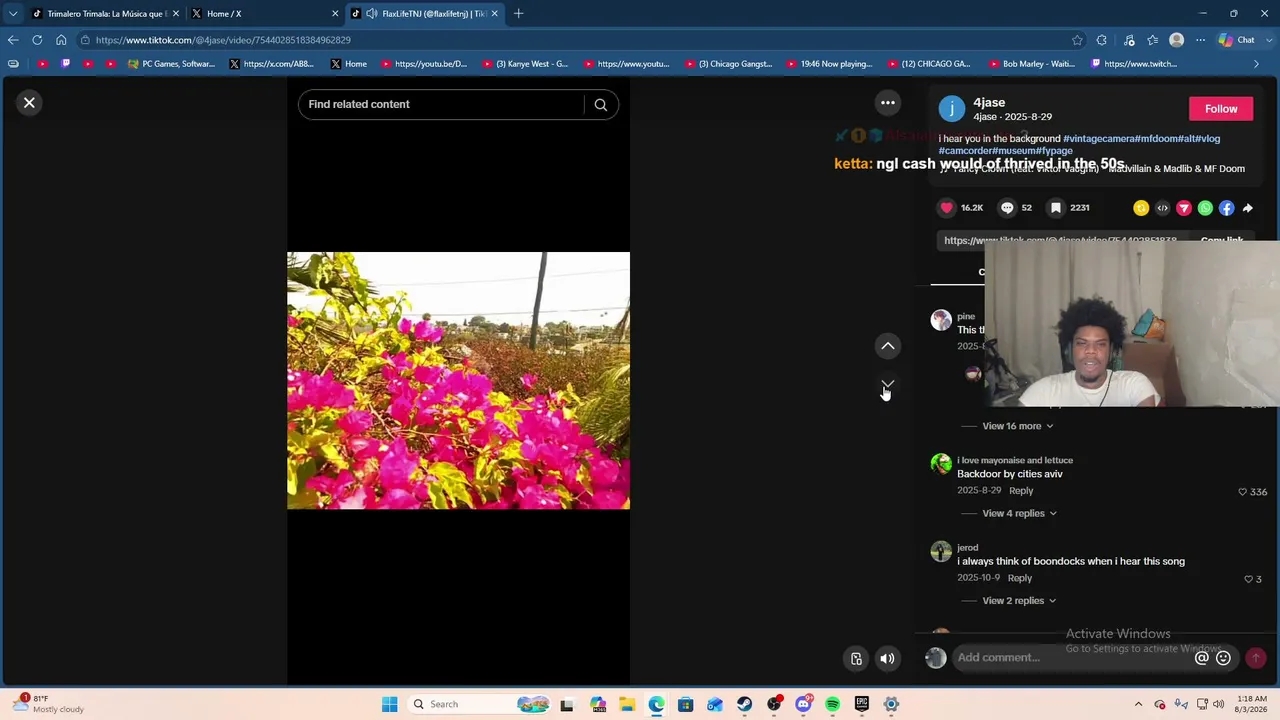
Task: Show more bookmarks with the chevron
Action: tap(1256, 64)
